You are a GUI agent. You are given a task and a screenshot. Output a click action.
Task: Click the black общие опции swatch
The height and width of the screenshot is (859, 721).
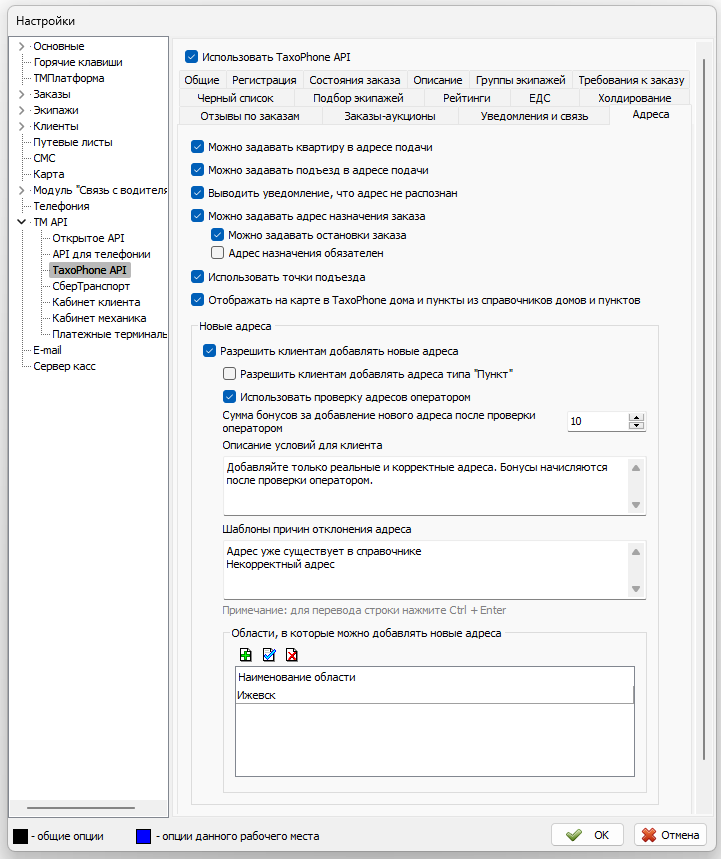[x=20, y=836]
